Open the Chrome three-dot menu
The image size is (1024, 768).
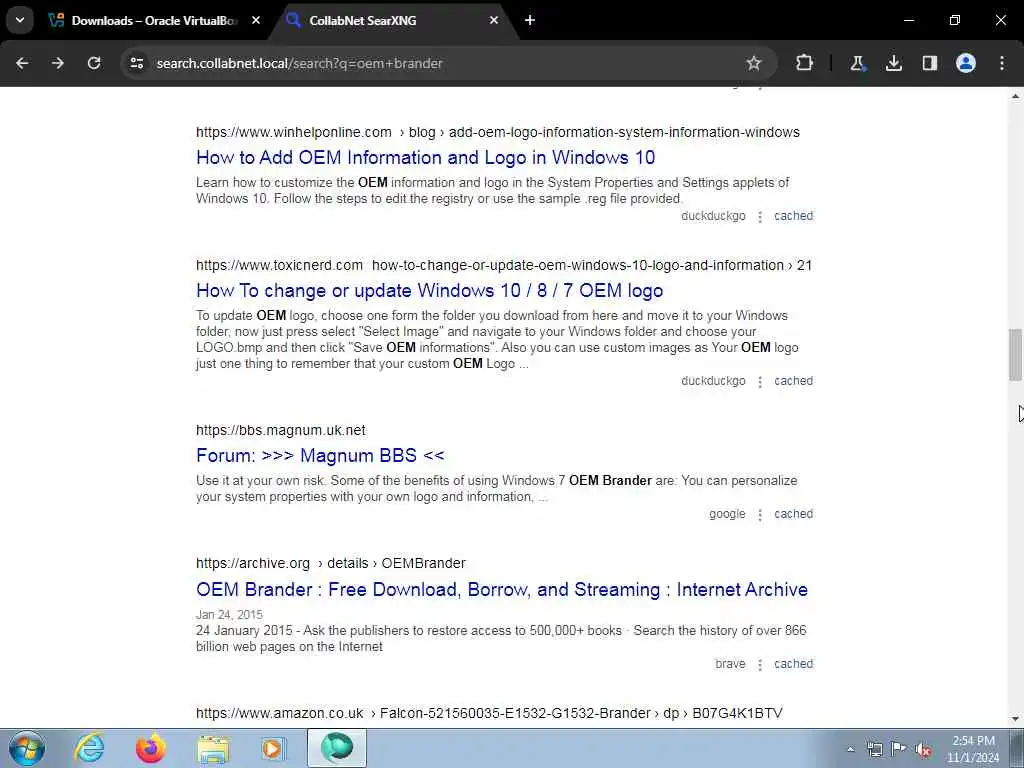point(1002,63)
